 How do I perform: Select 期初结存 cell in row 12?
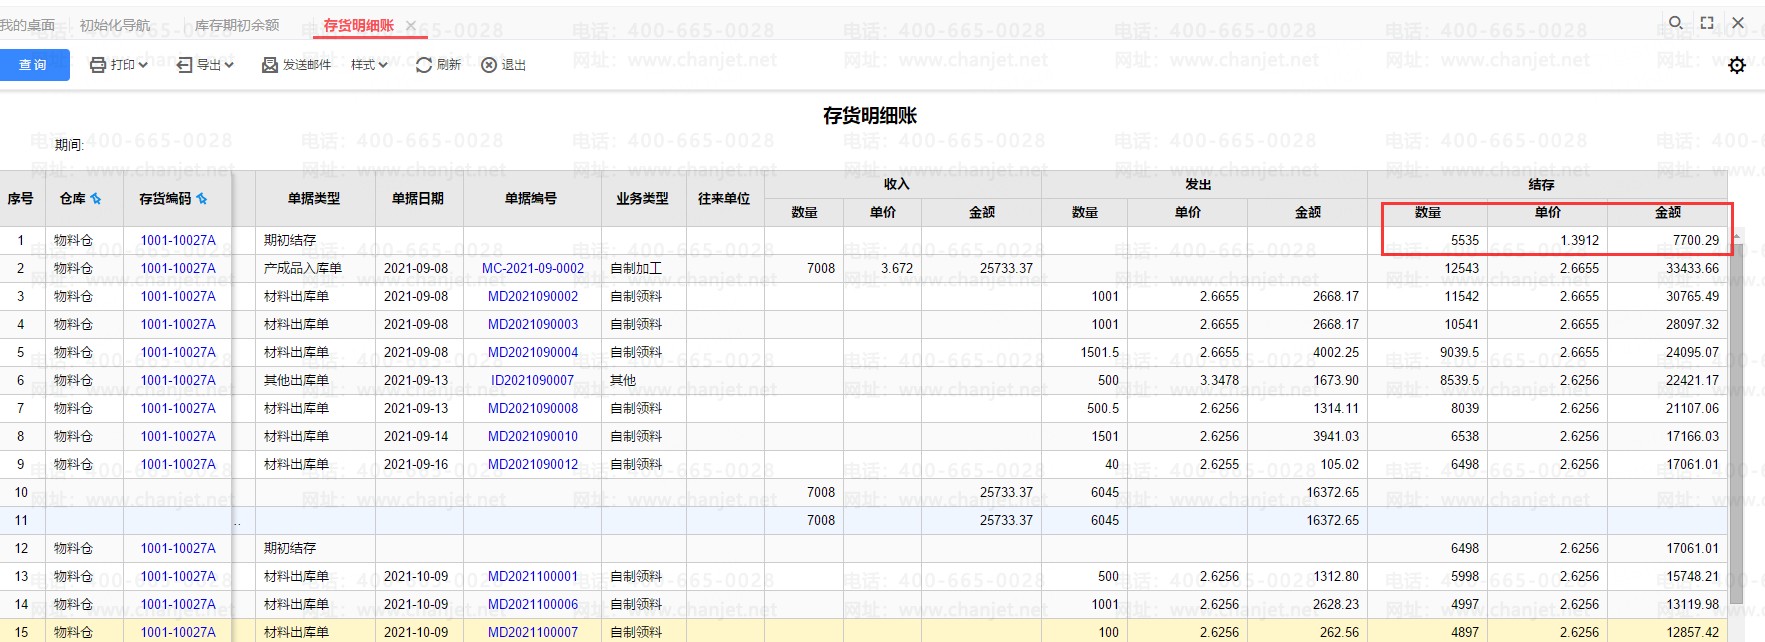[x=315, y=549]
